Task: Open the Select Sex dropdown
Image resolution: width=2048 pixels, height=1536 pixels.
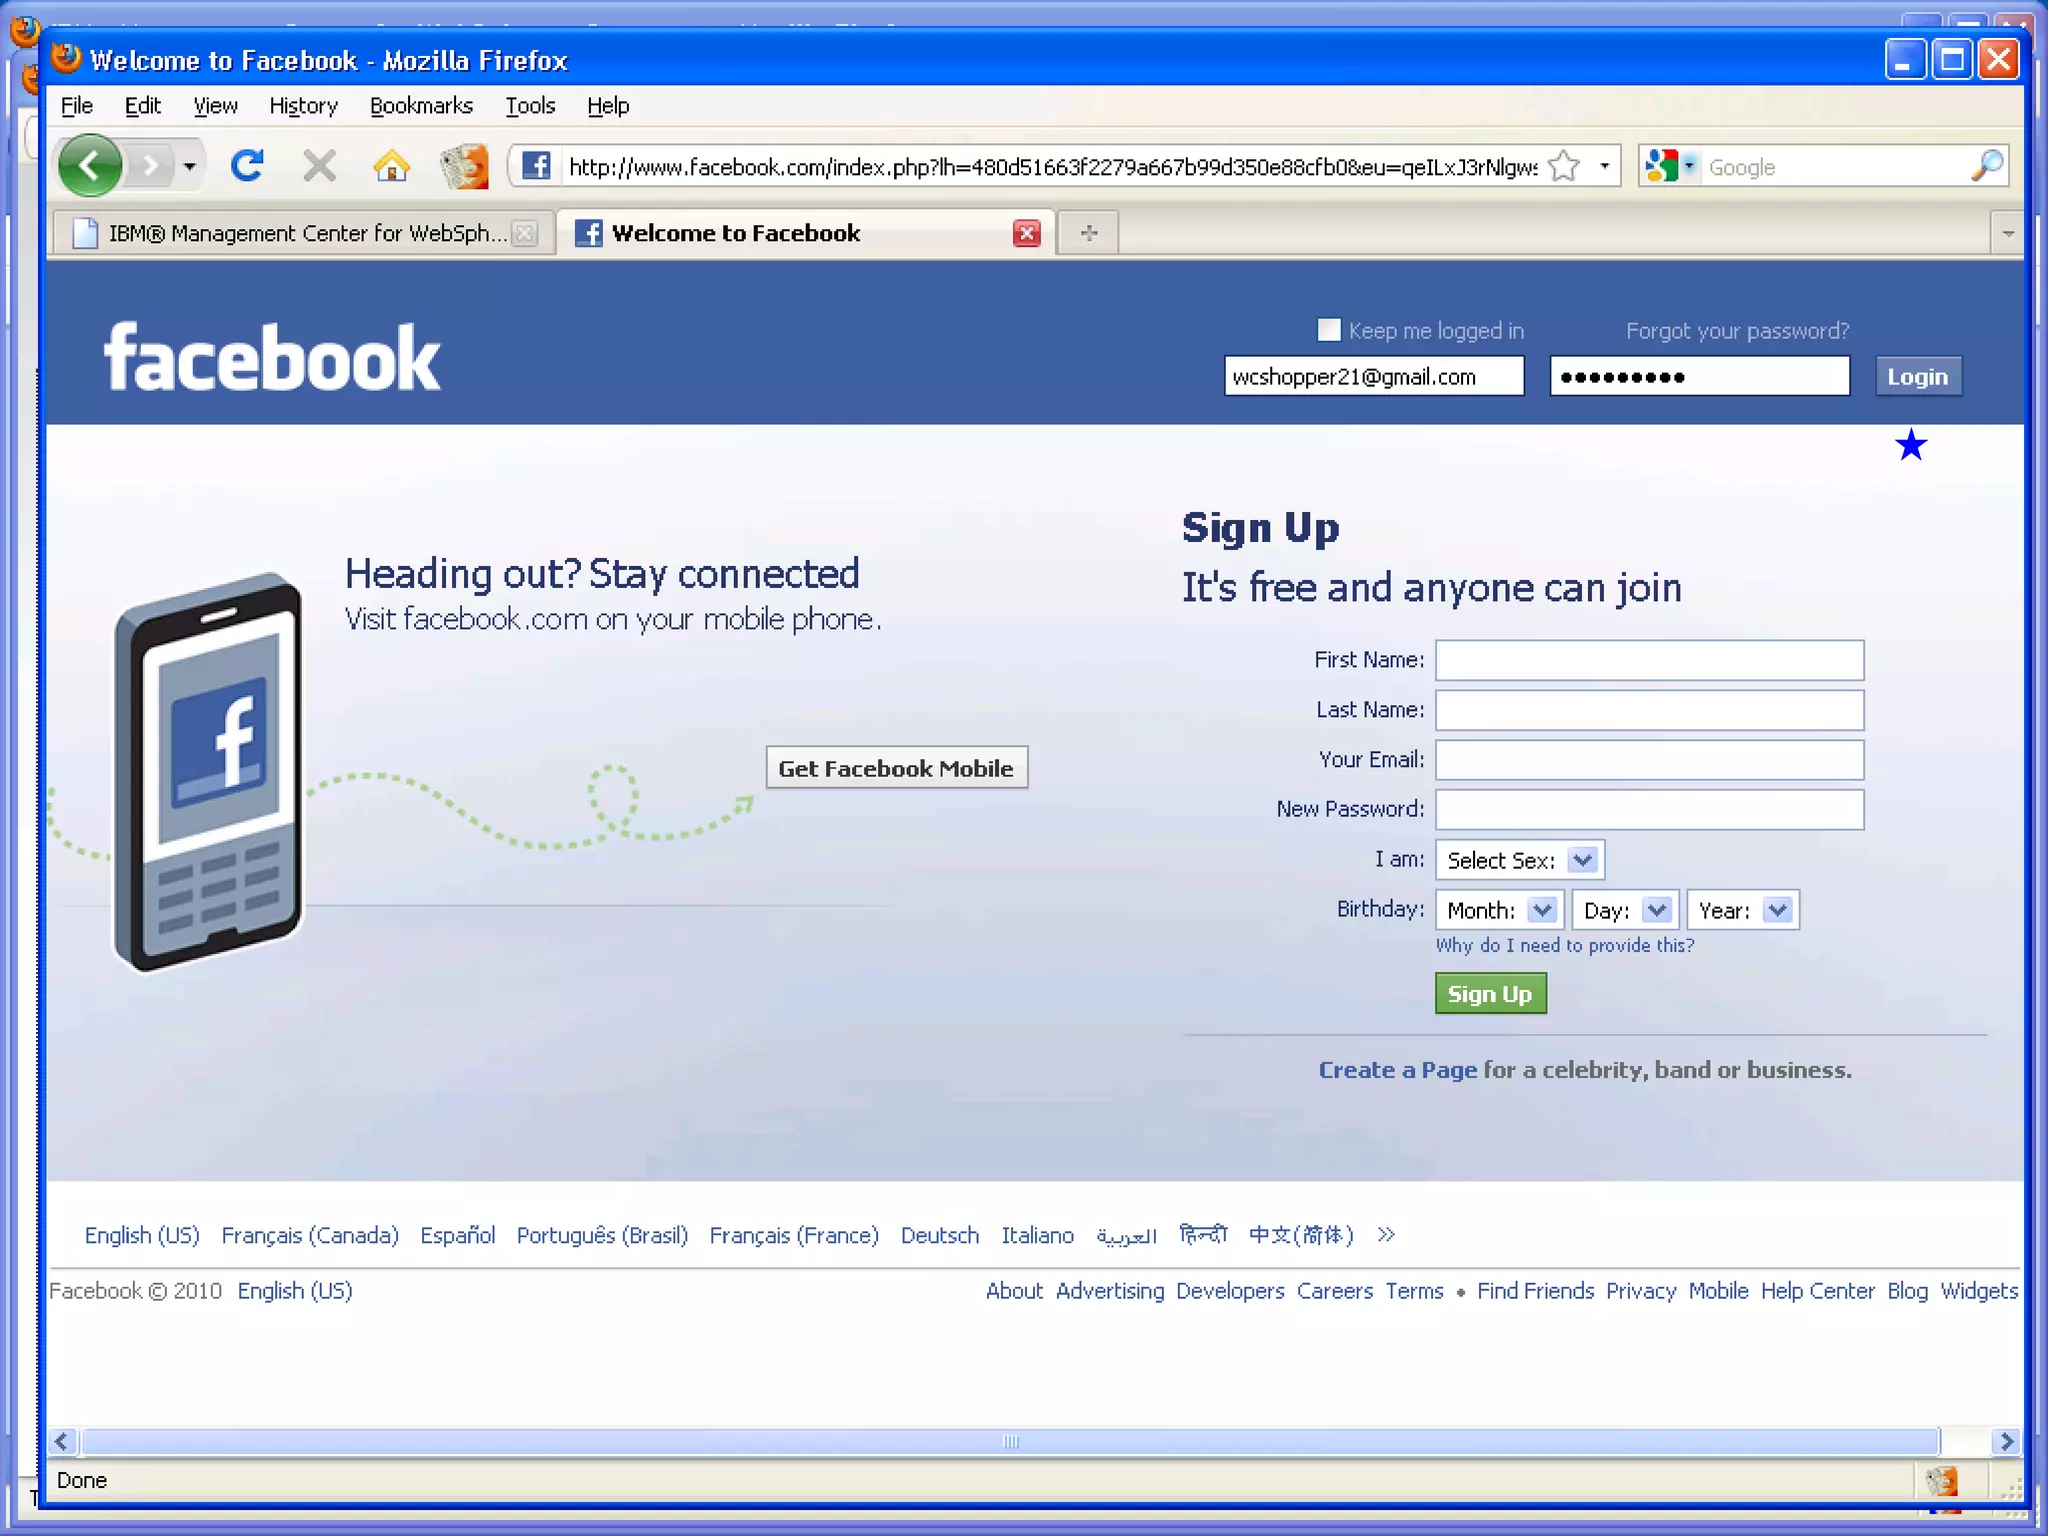Action: coord(1519,860)
